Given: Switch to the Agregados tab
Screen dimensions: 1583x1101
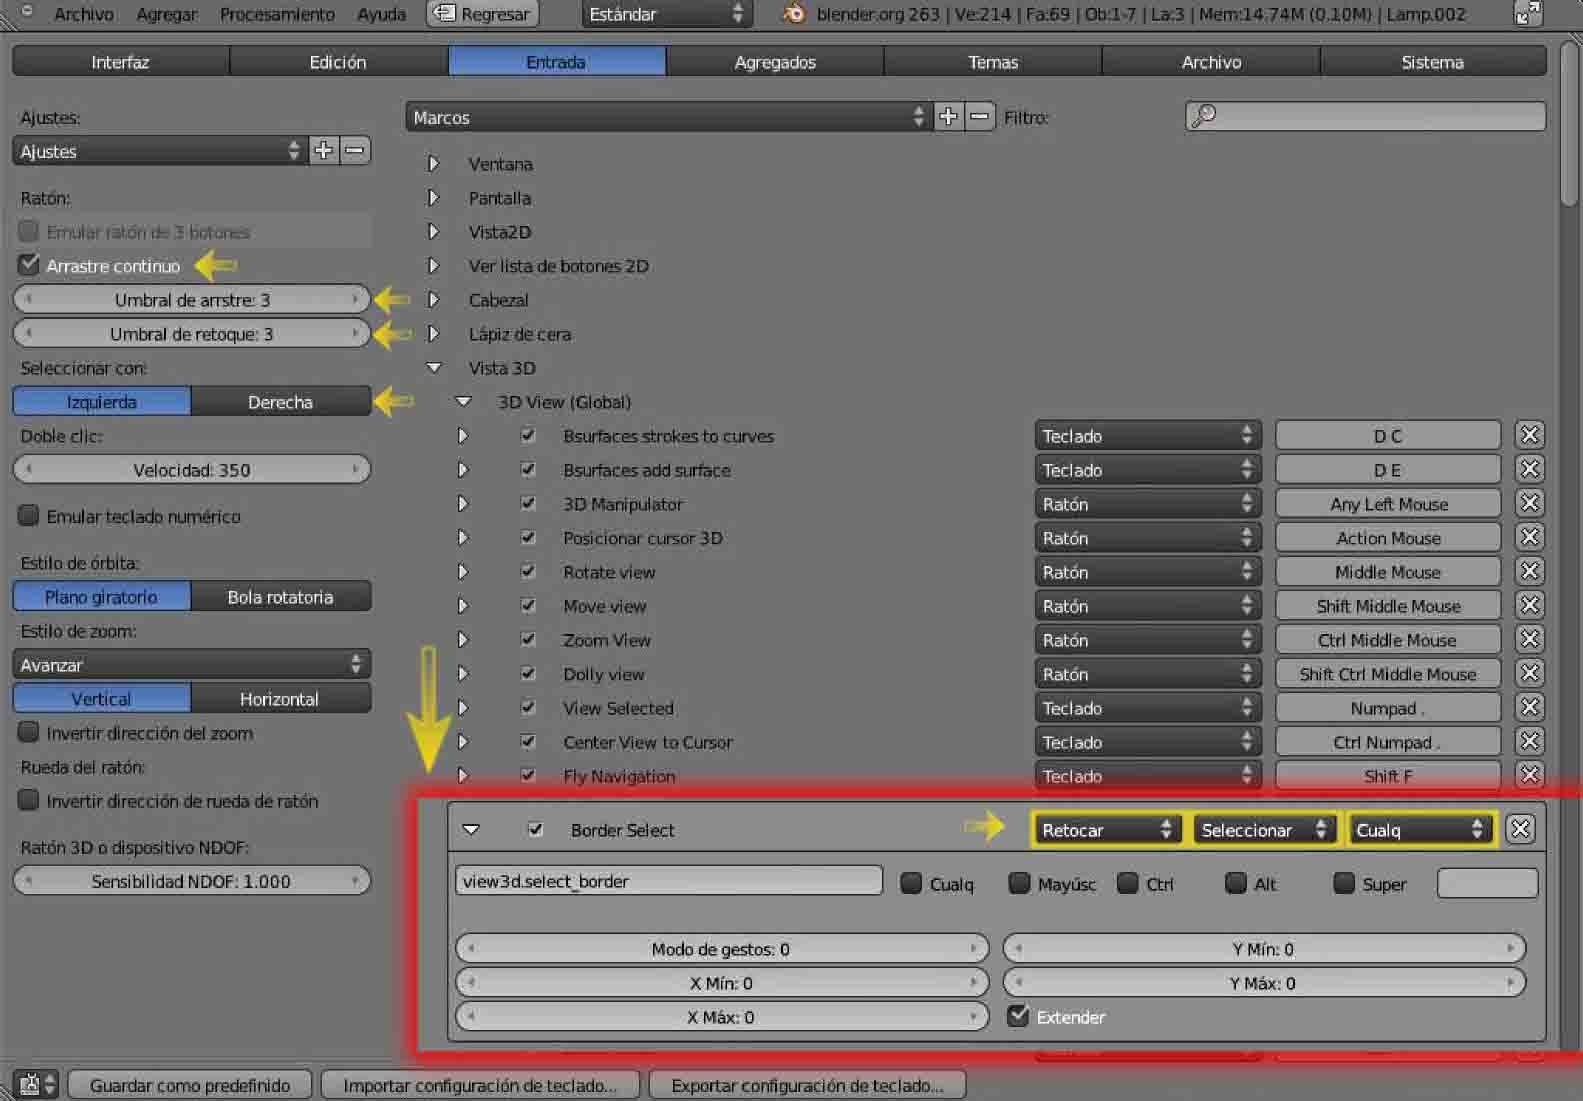Looking at the screenshot, I should pyautogui.click(x=775, y=62).
